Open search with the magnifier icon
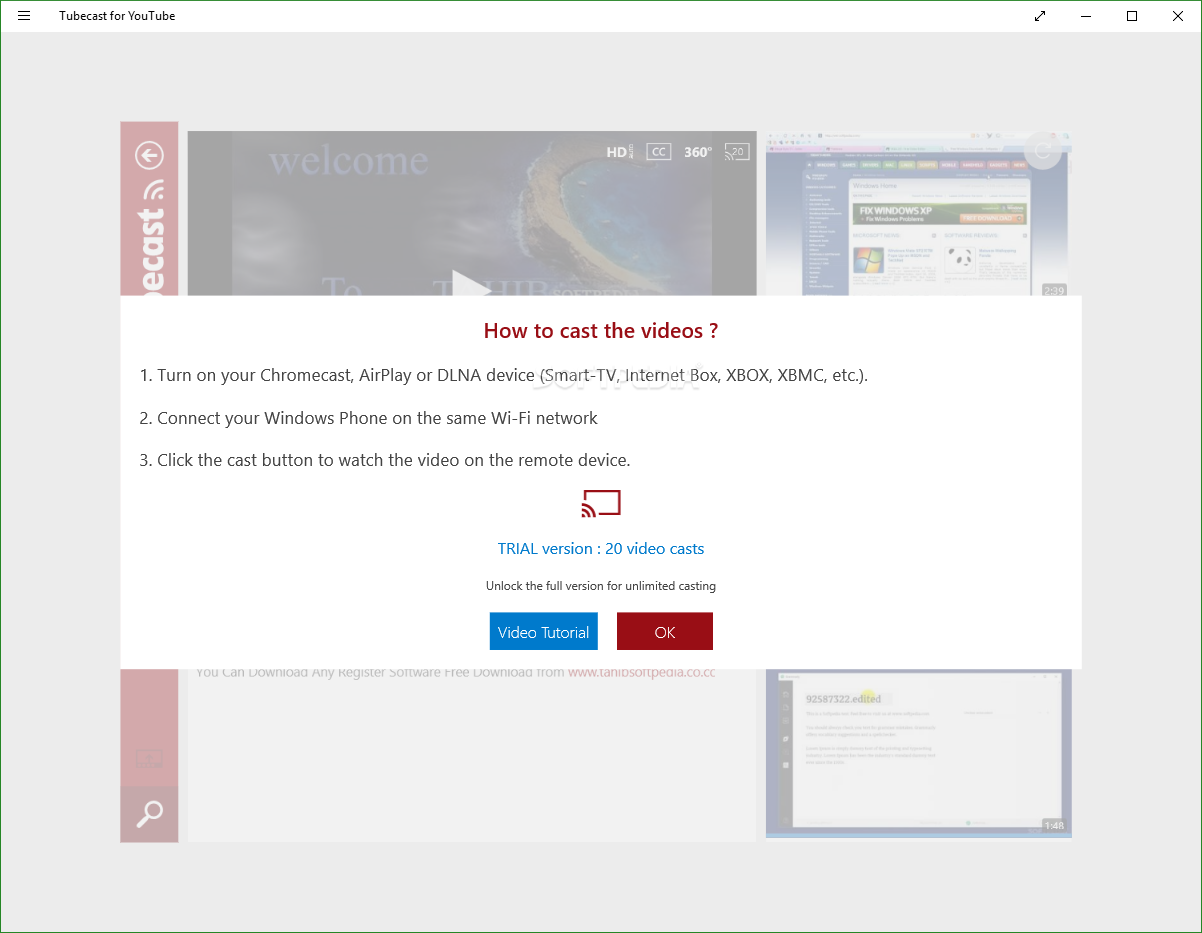 149,814
